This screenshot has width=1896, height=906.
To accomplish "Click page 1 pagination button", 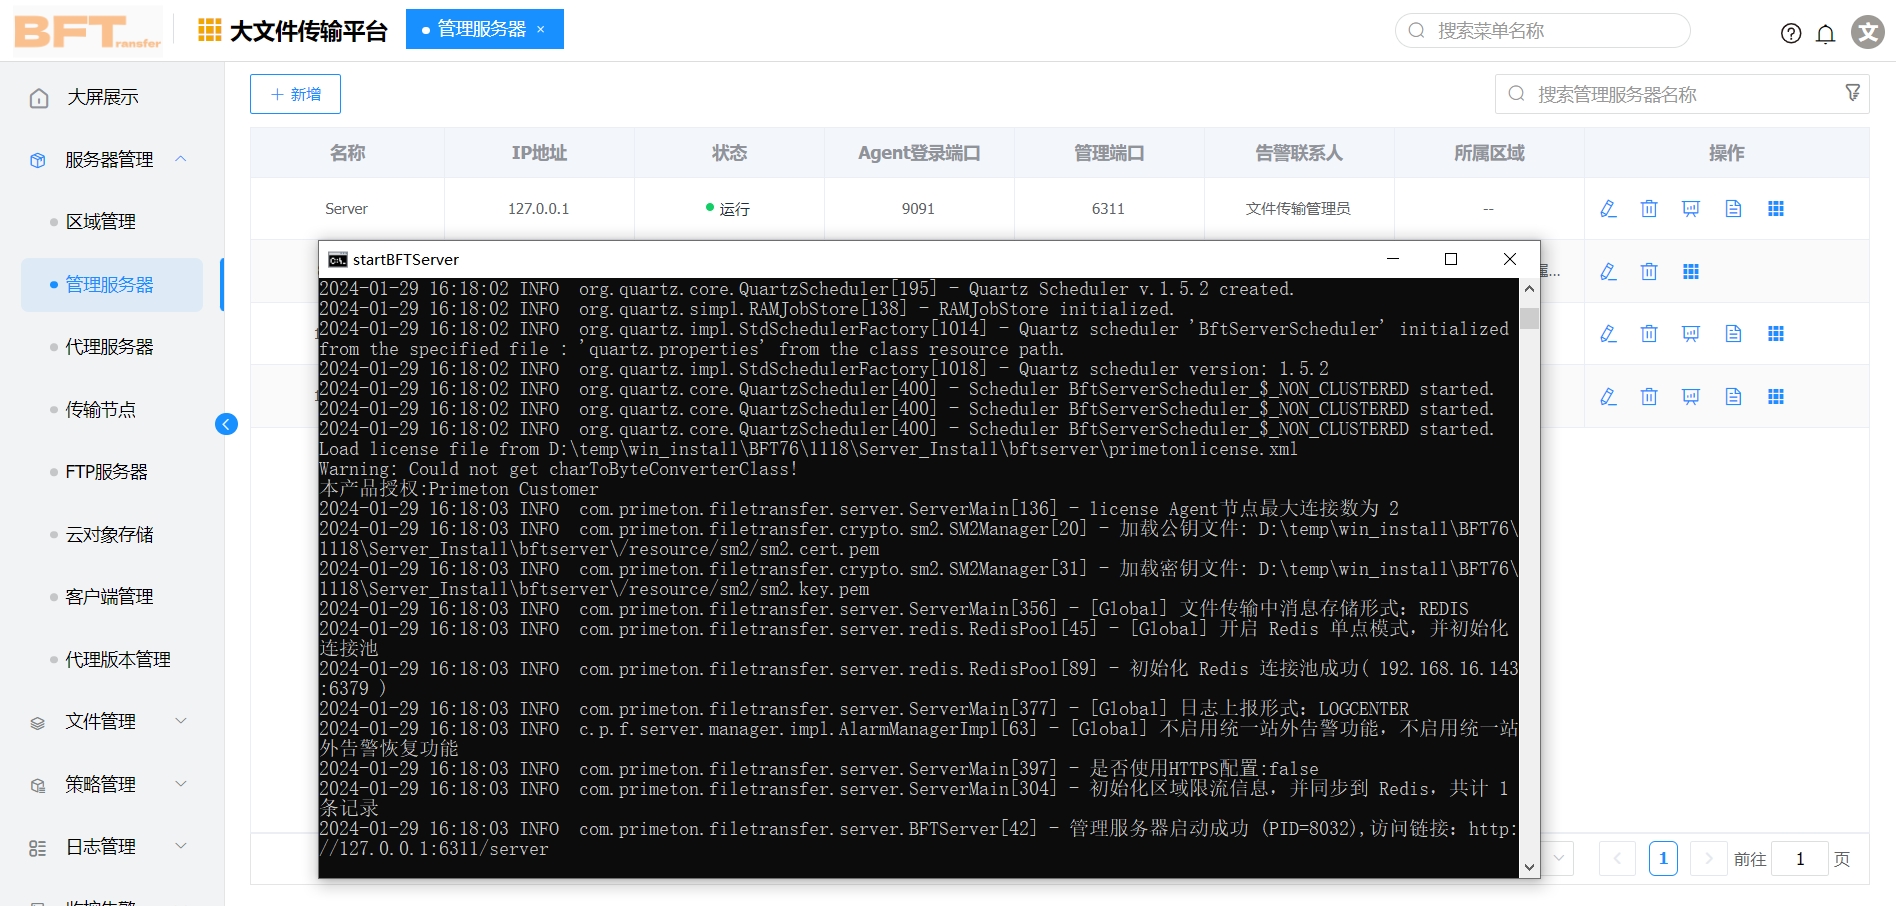I will [x=1663, y=858].
